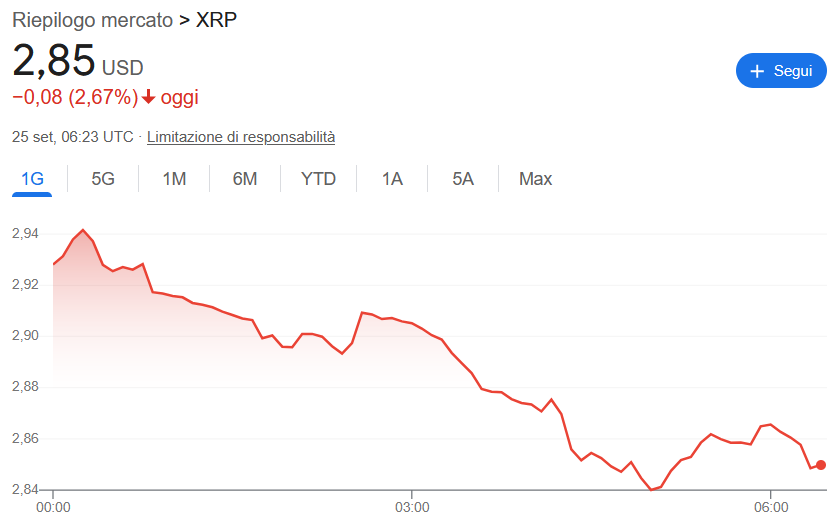
Task: Choose the 5A chart range tab
Action: pyautogui.click(x=462, y=179)
